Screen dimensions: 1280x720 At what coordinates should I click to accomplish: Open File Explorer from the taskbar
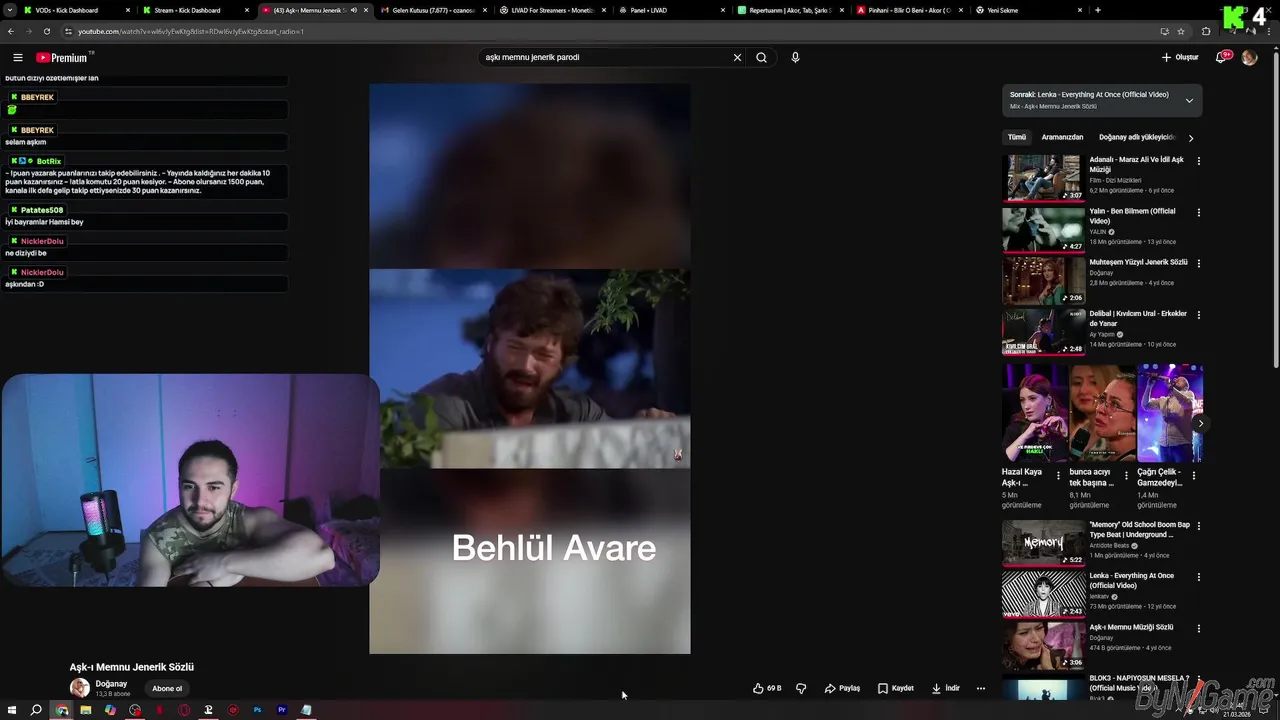click(86, 710)
